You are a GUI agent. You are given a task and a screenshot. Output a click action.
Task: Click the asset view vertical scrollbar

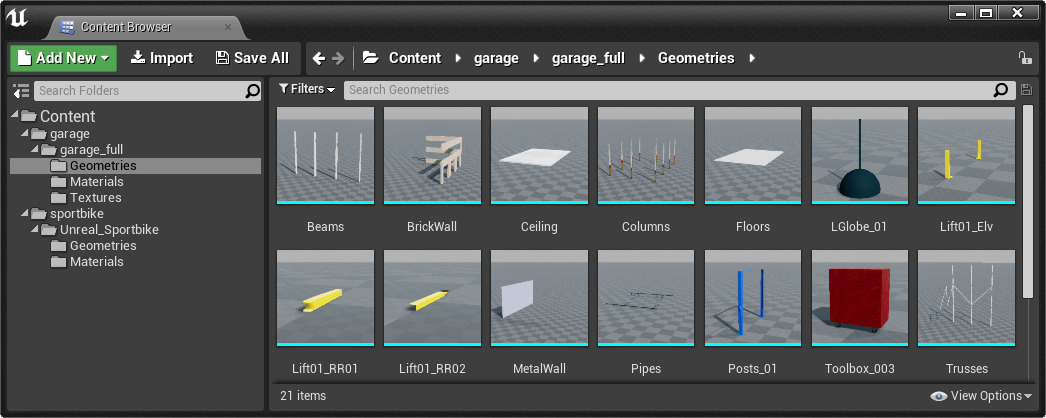pyautogui.click(x=1027, y=200)
